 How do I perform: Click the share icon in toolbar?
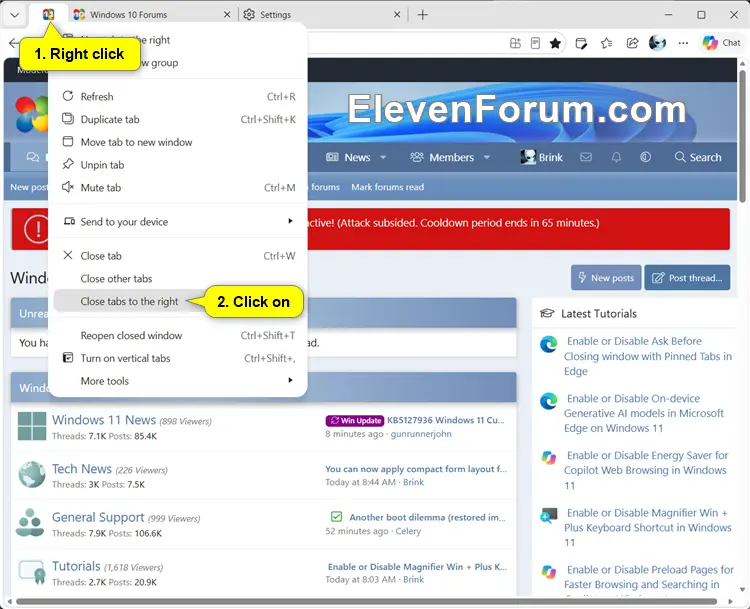632,43
